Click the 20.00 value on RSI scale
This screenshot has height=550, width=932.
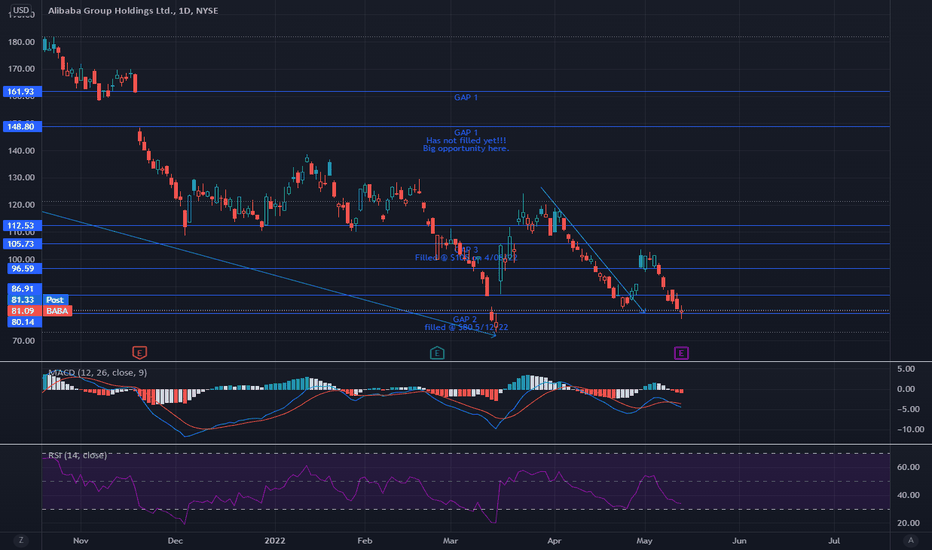coord(908,523)
